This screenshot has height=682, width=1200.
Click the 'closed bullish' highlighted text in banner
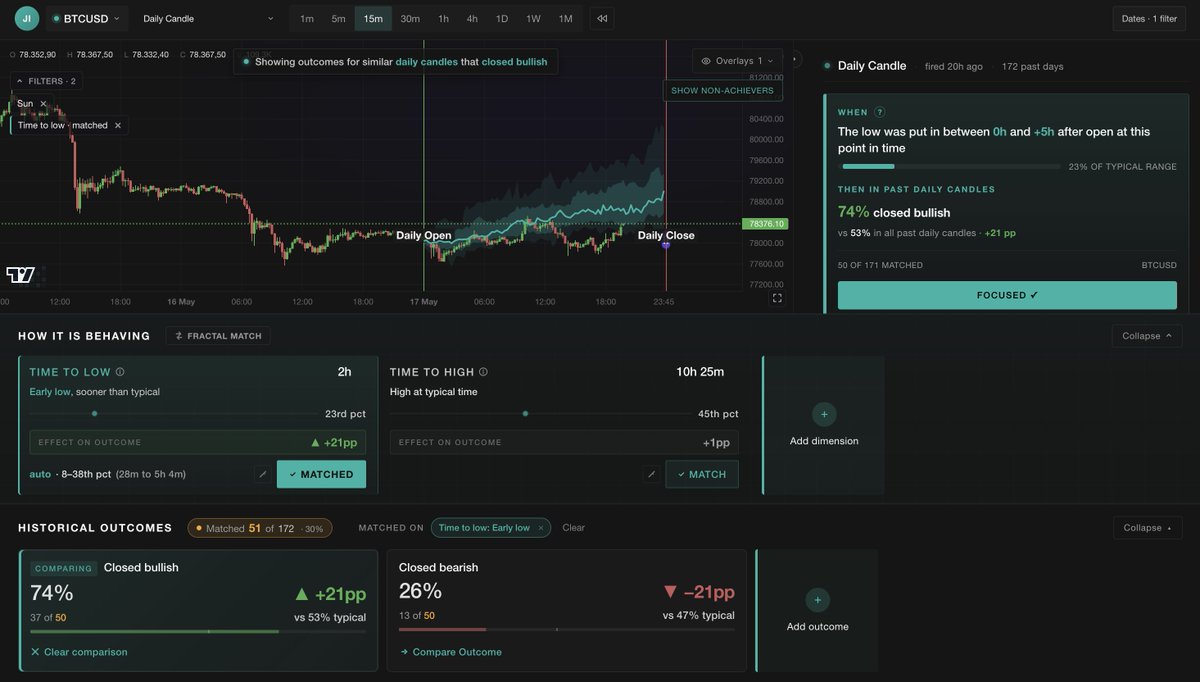point(514,62)
